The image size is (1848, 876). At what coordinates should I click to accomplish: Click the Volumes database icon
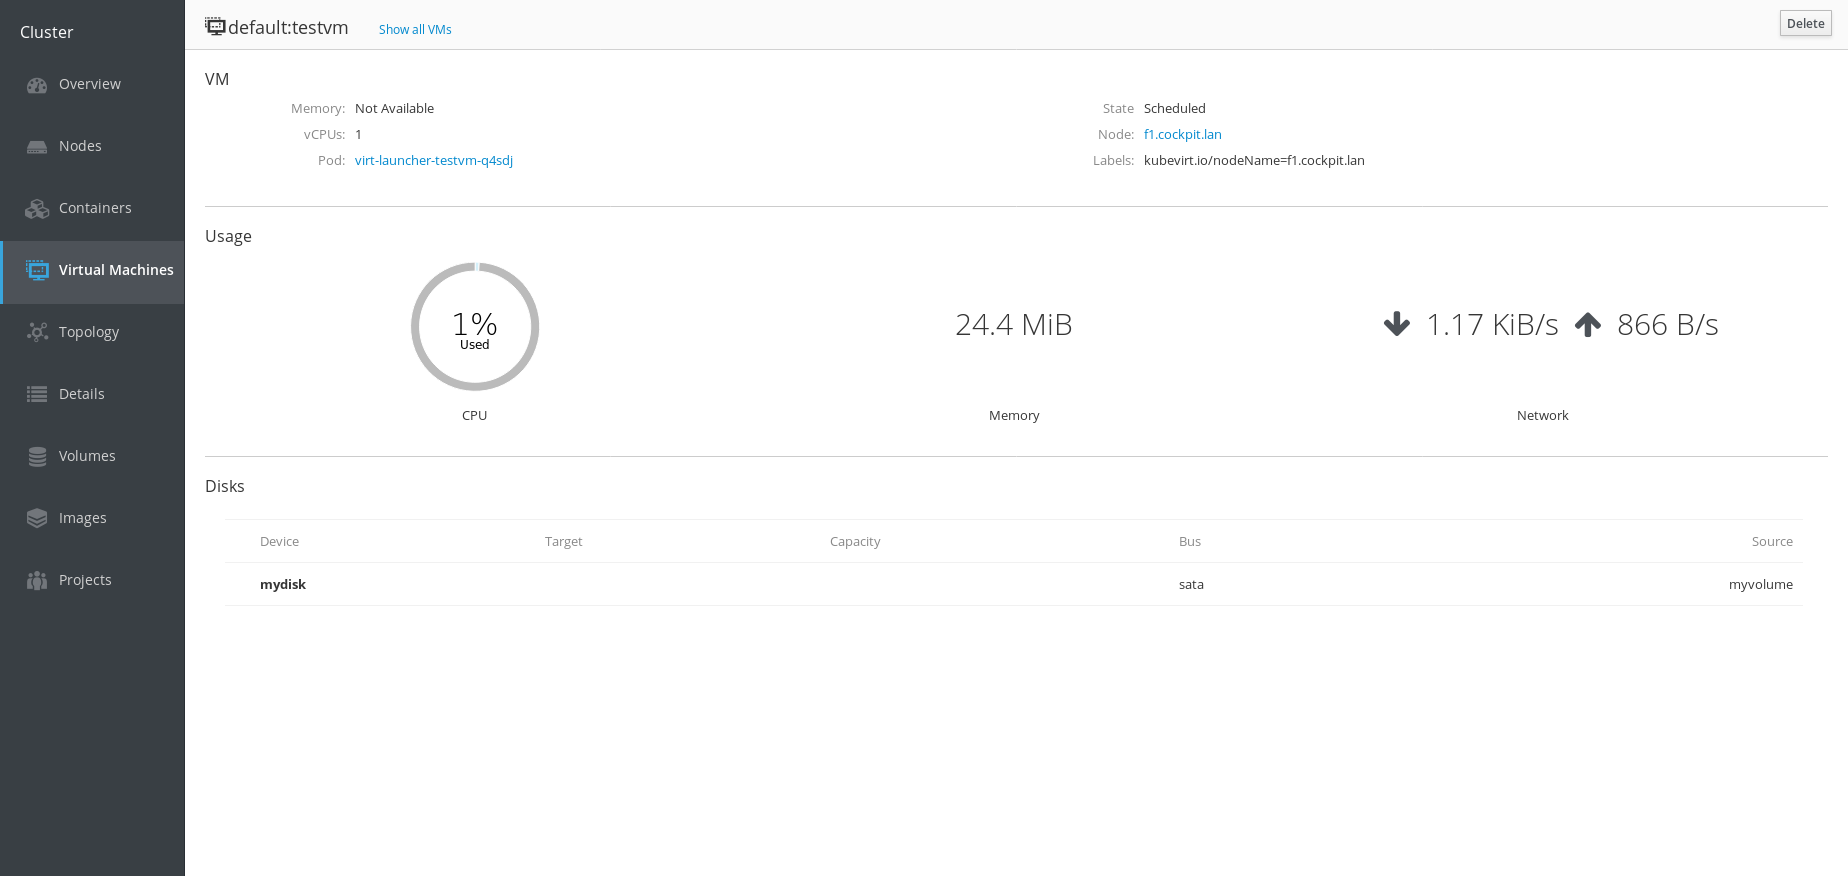(37, 457)
